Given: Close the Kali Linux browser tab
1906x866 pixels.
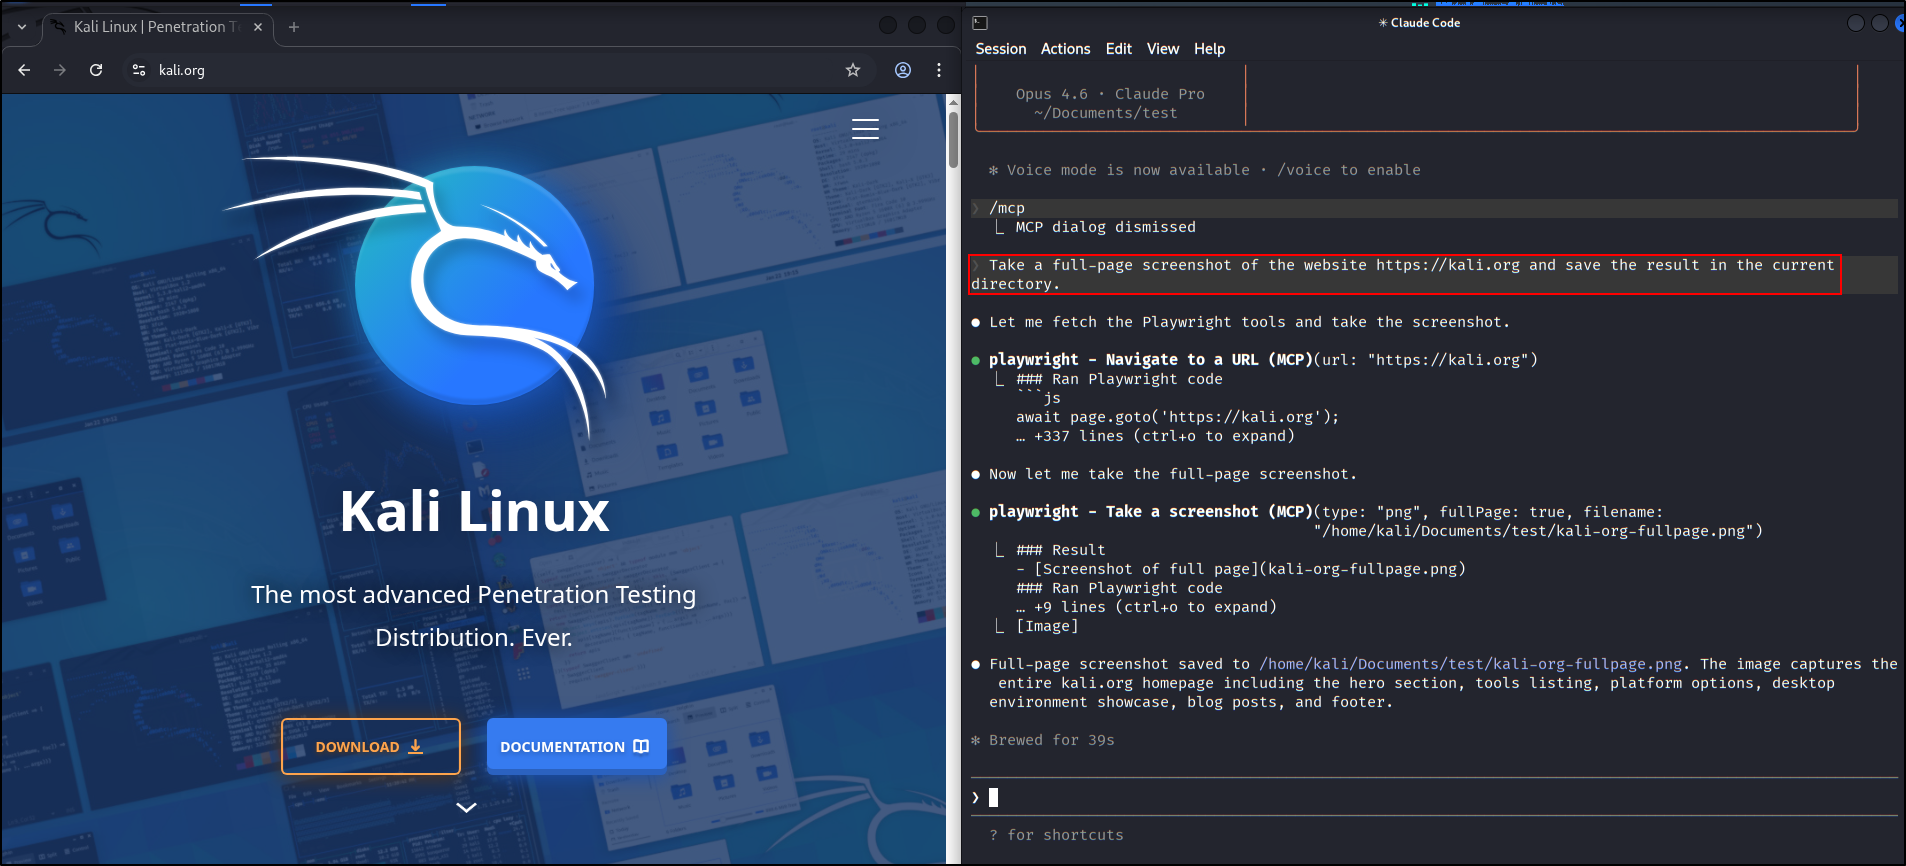Looking at the screenshot, I should [258, 27].
